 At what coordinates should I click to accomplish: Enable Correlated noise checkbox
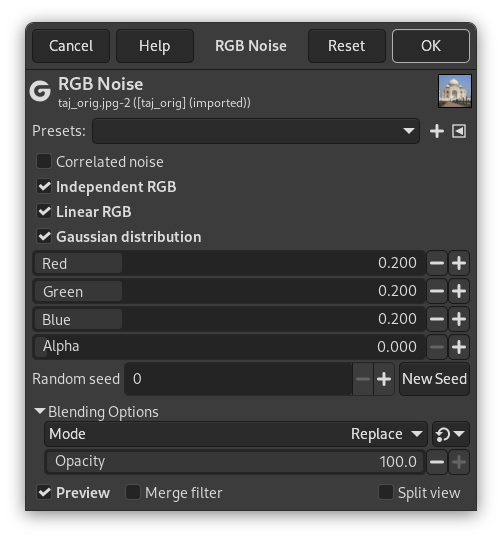pyautogui.click(x=44, y=161)
